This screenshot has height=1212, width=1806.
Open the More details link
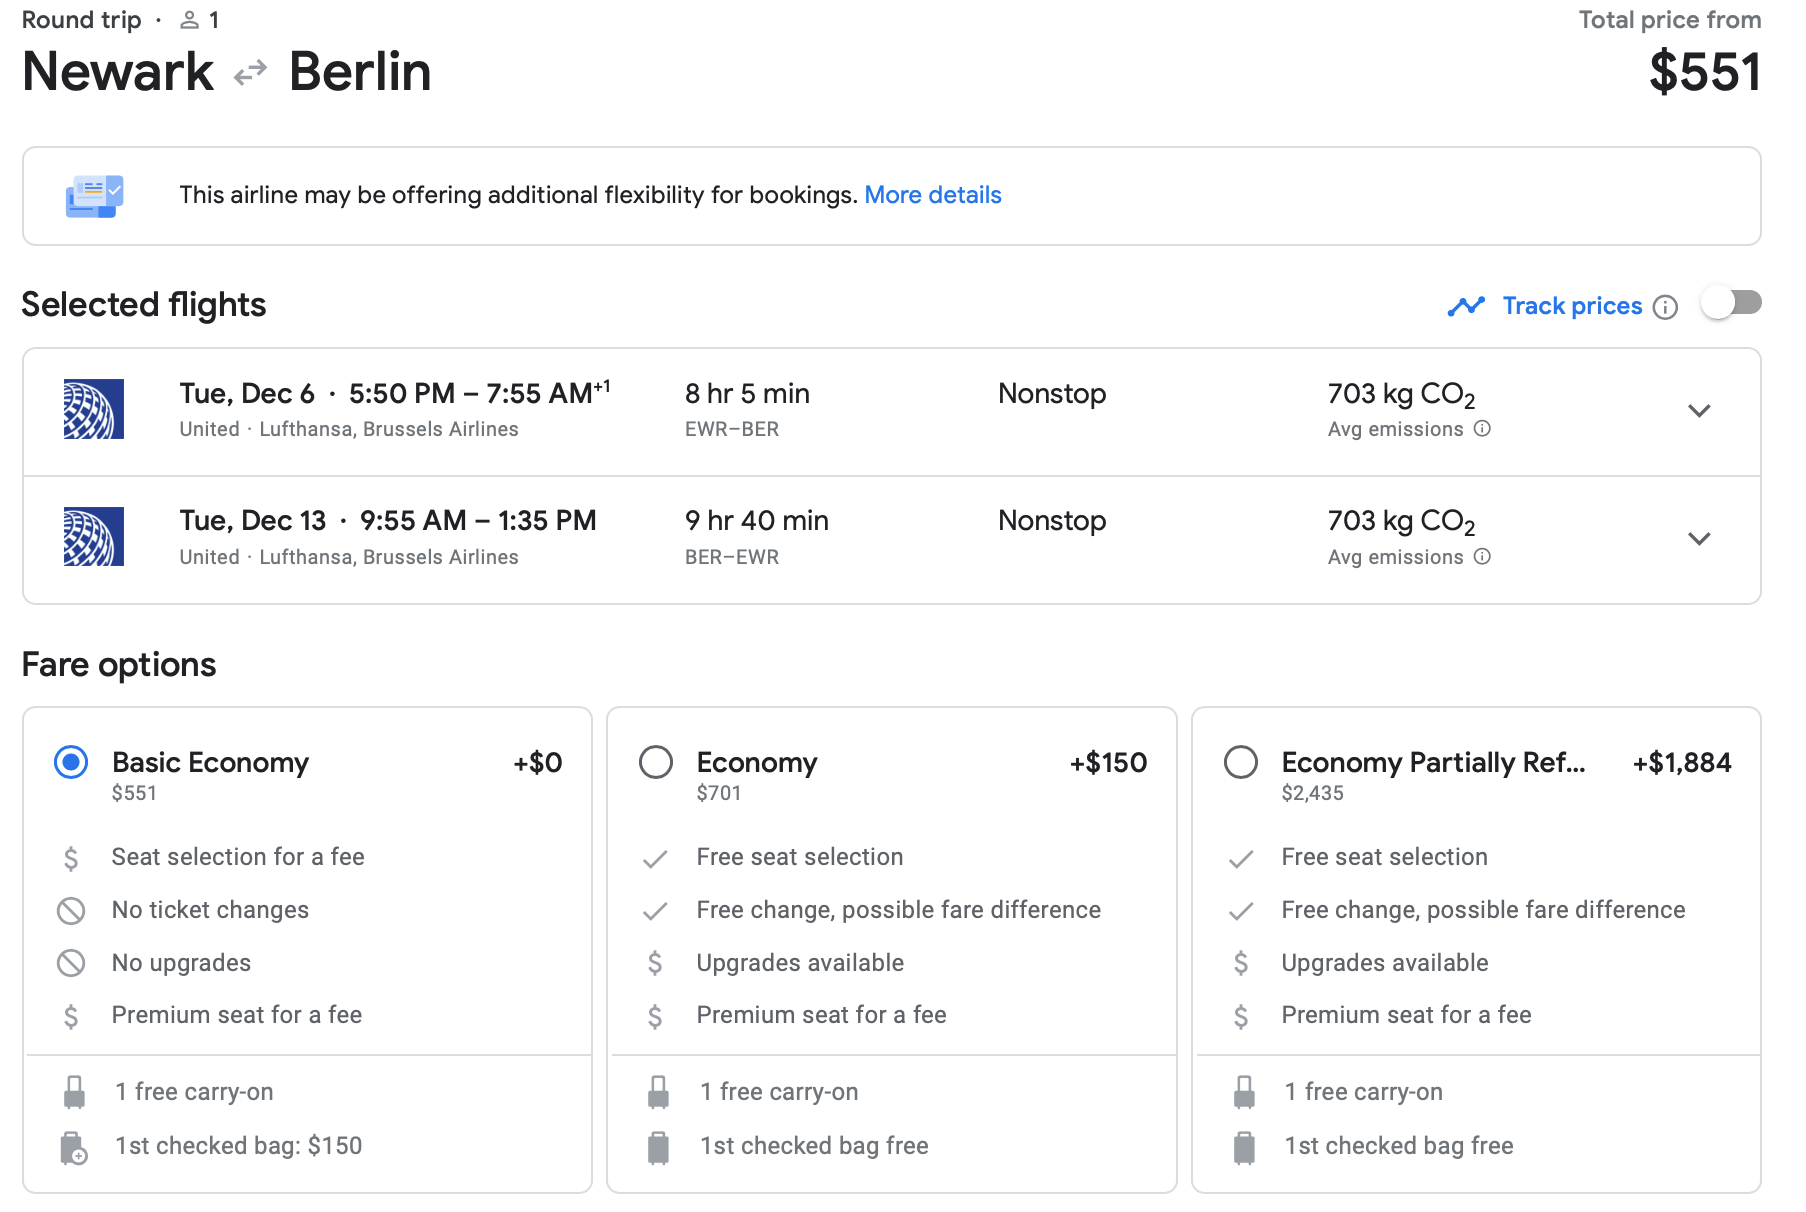click(x=933, y=195)
